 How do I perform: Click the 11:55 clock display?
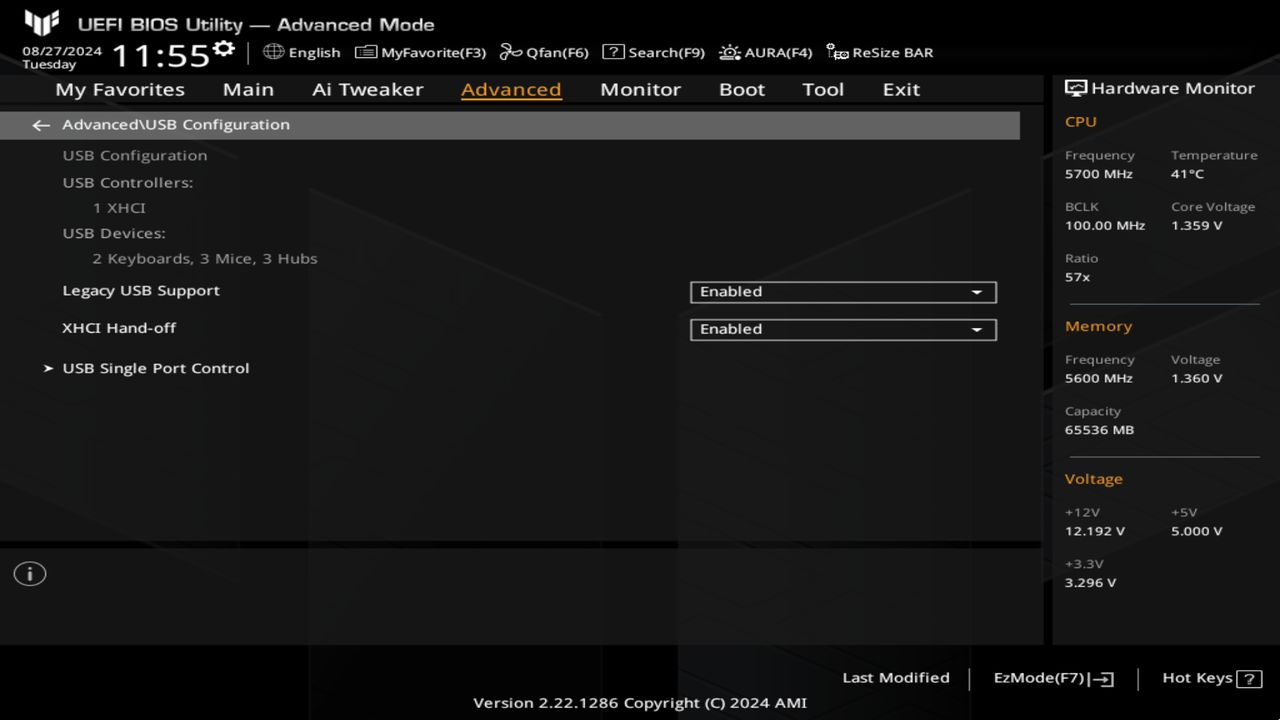(x=160, y=55)
